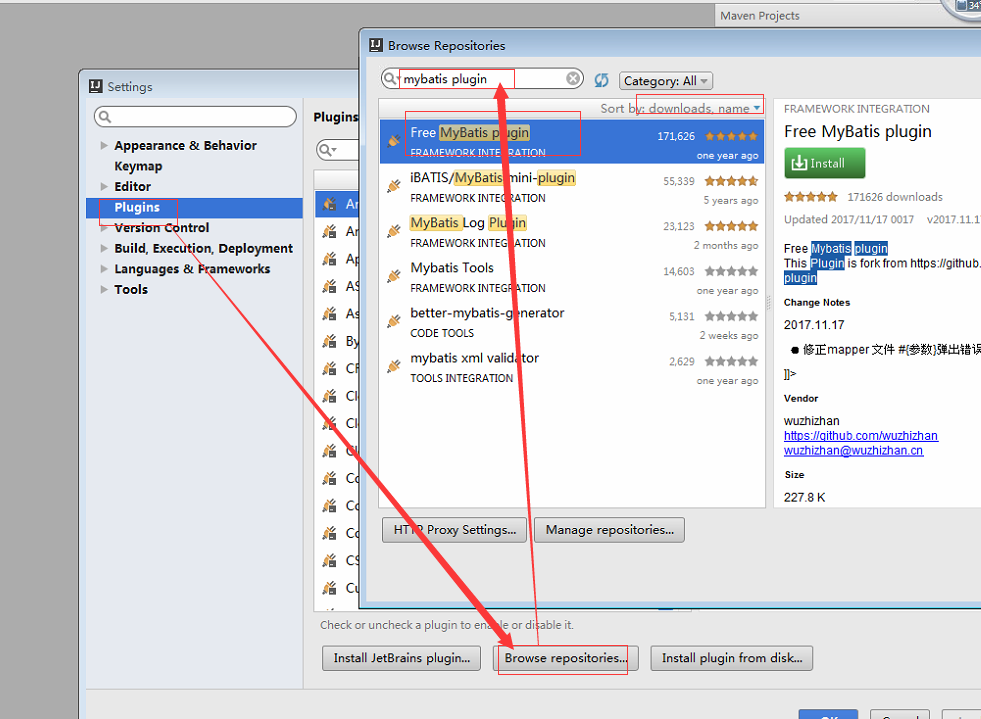Image resolution: width=981 pixels, height=719 pixels.
Task: Click the star rating of Free MyBatis plugin
Action: click(x=731, y=136)
